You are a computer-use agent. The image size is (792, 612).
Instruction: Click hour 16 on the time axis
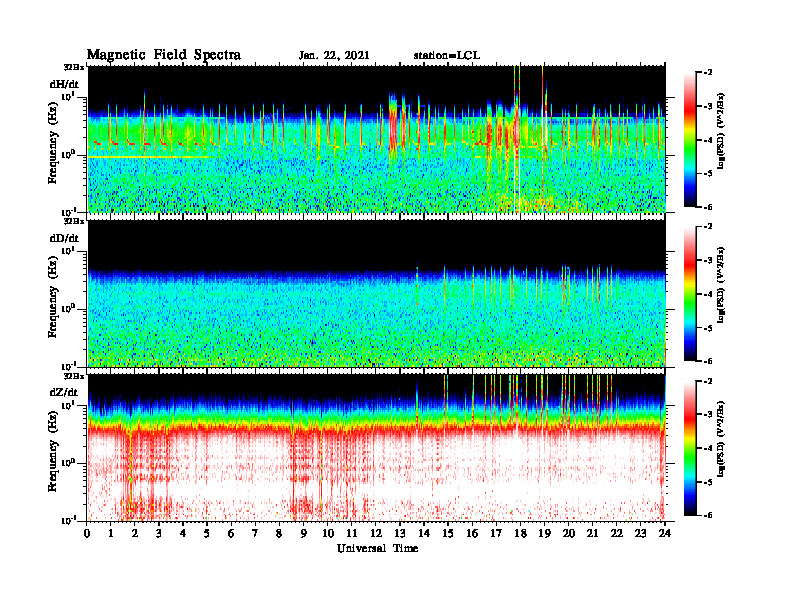tap(472, 533)
